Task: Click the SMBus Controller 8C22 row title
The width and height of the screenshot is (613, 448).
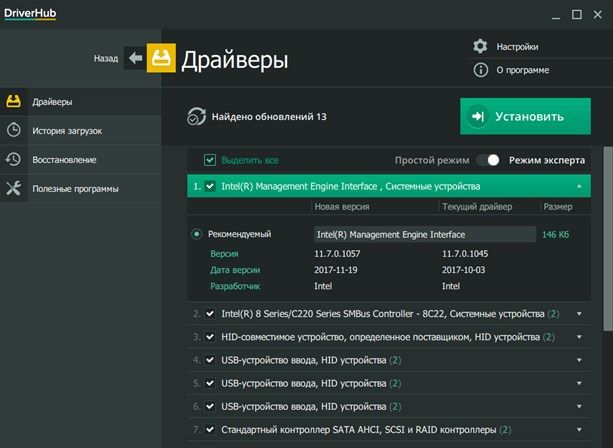Action: [383, 314]
